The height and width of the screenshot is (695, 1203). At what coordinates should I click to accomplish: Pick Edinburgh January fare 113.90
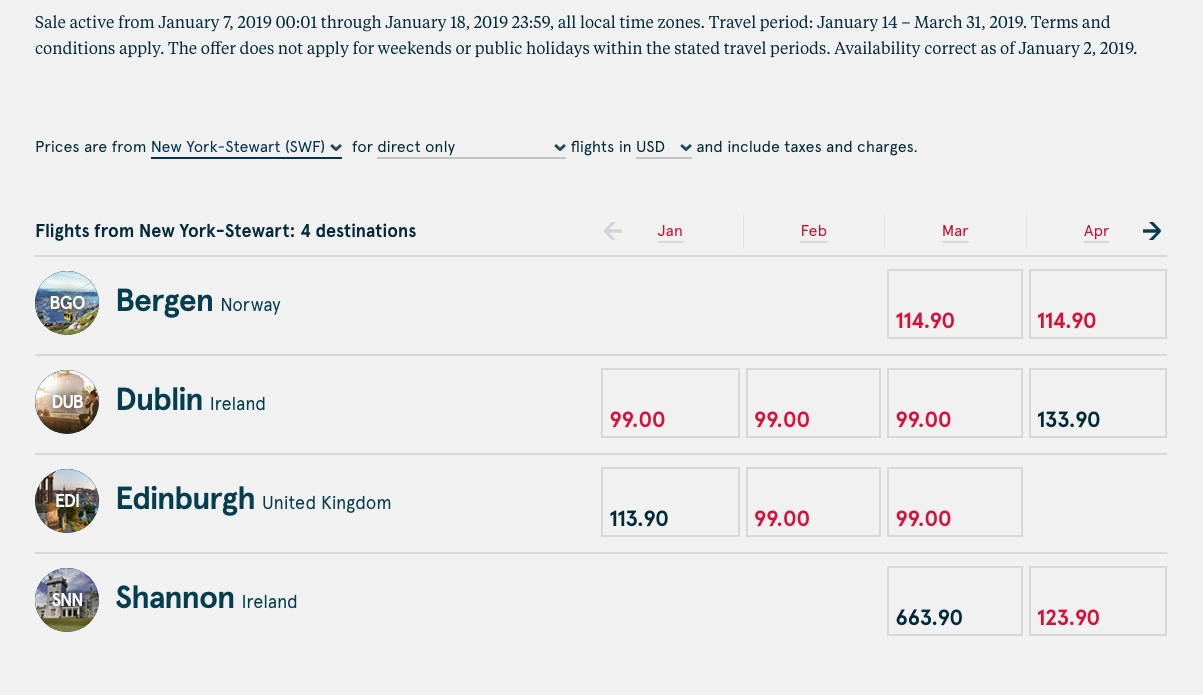click(670, 502)
